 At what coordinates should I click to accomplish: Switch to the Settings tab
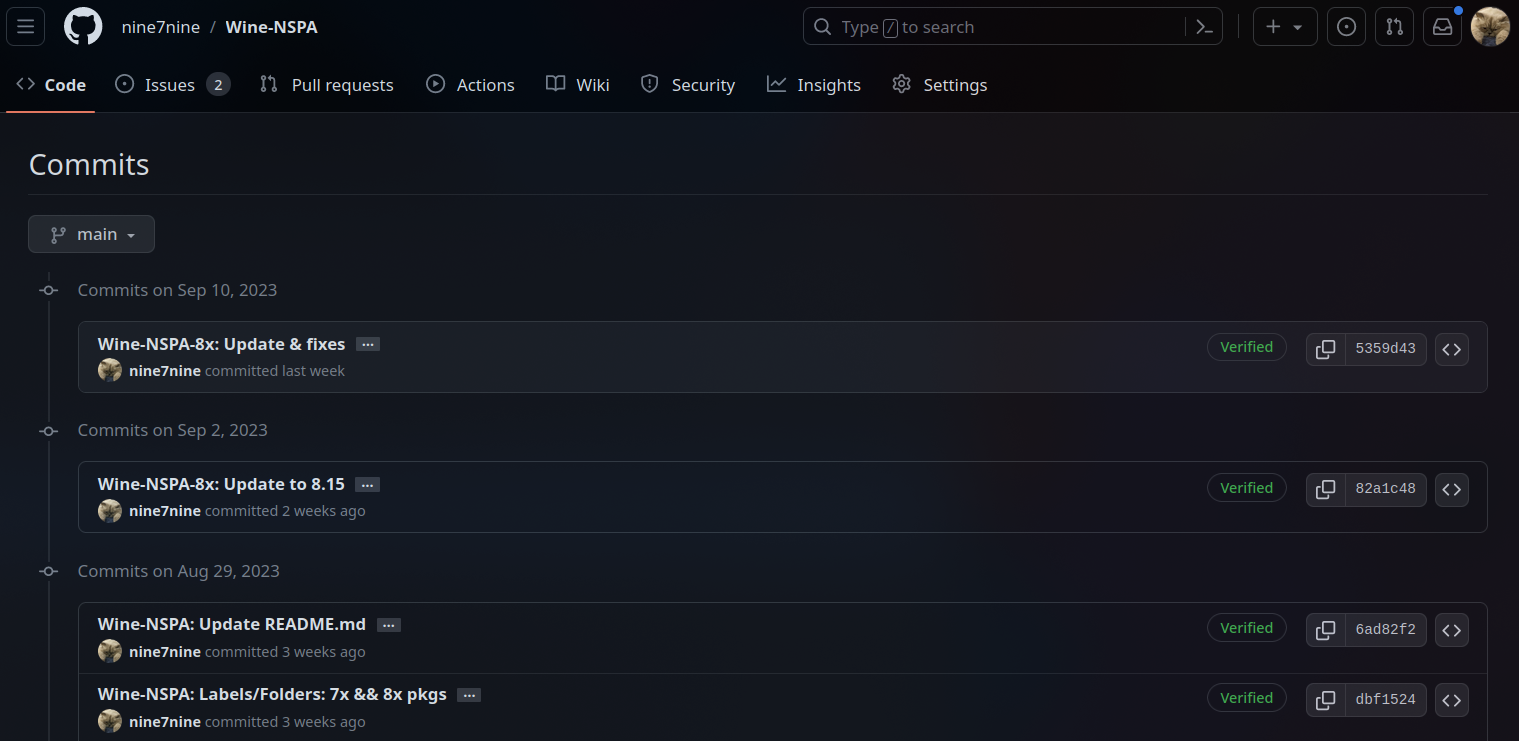point(940,85)
